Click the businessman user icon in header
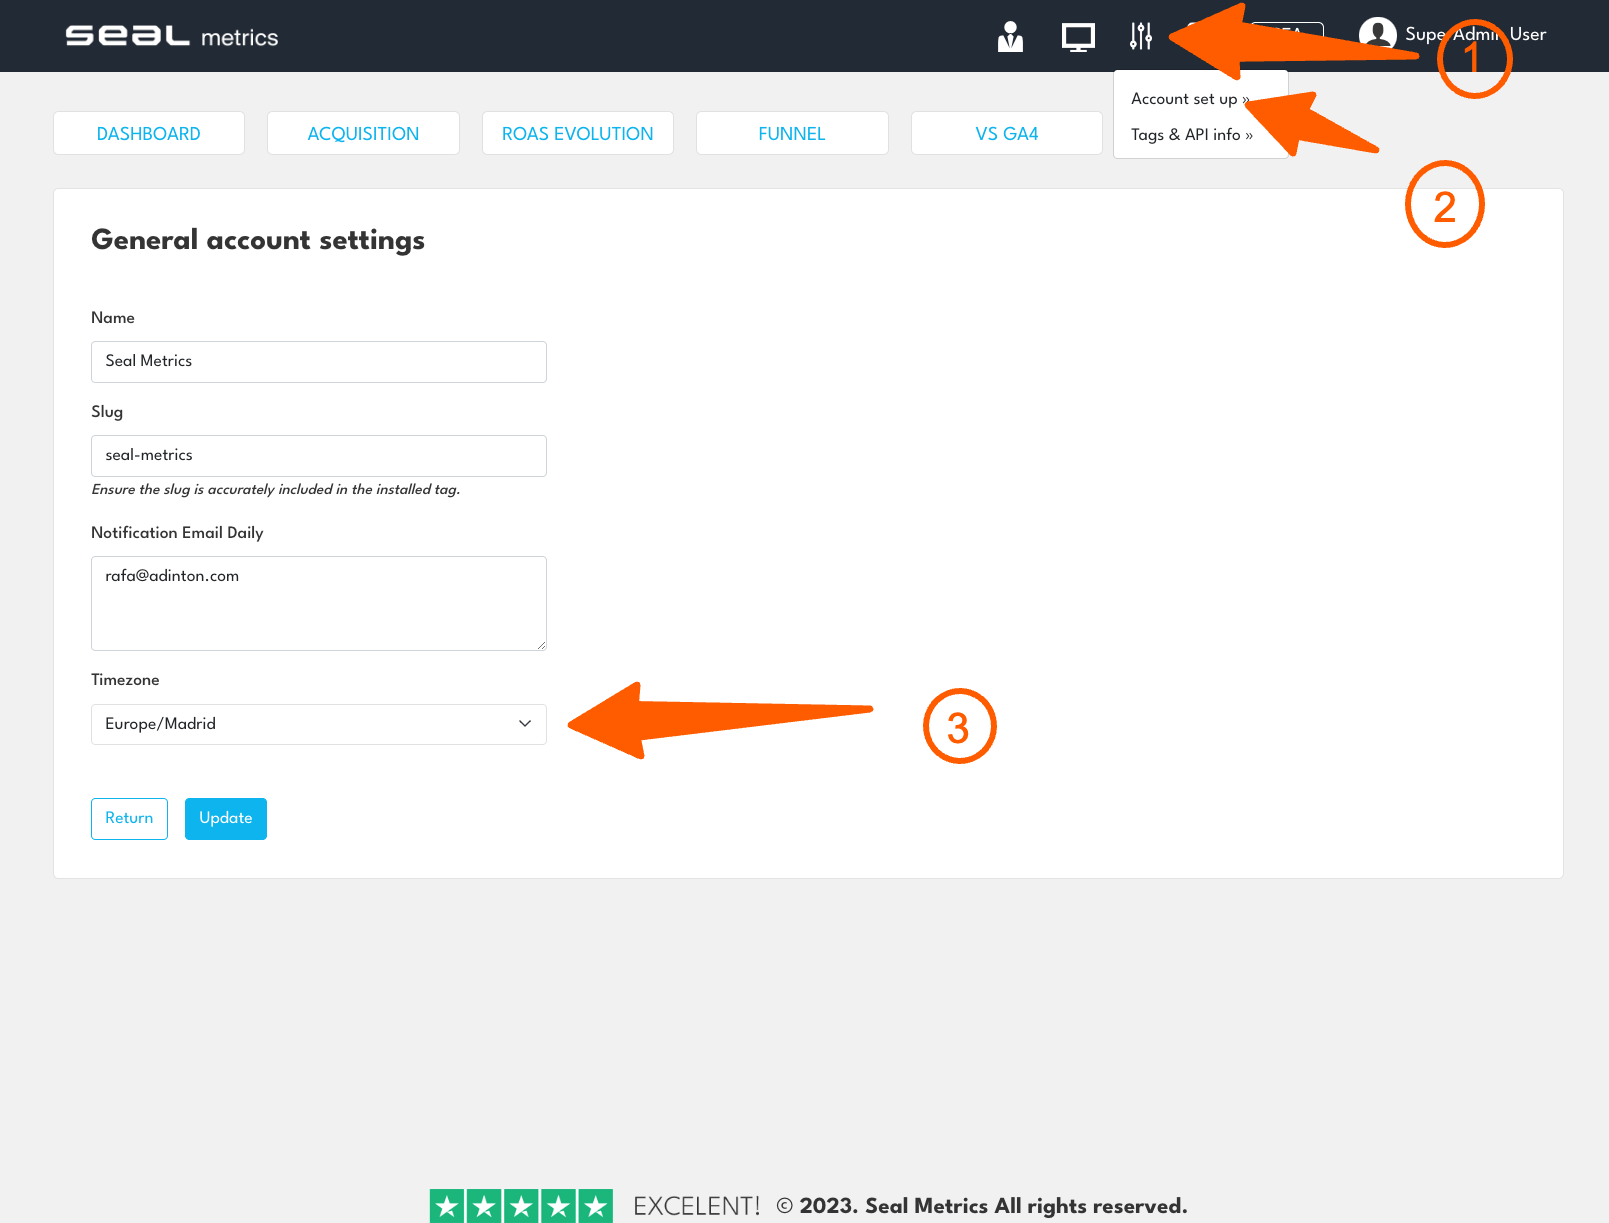This screenshot has height=1223, width=1609. (x=1010, y=37)
